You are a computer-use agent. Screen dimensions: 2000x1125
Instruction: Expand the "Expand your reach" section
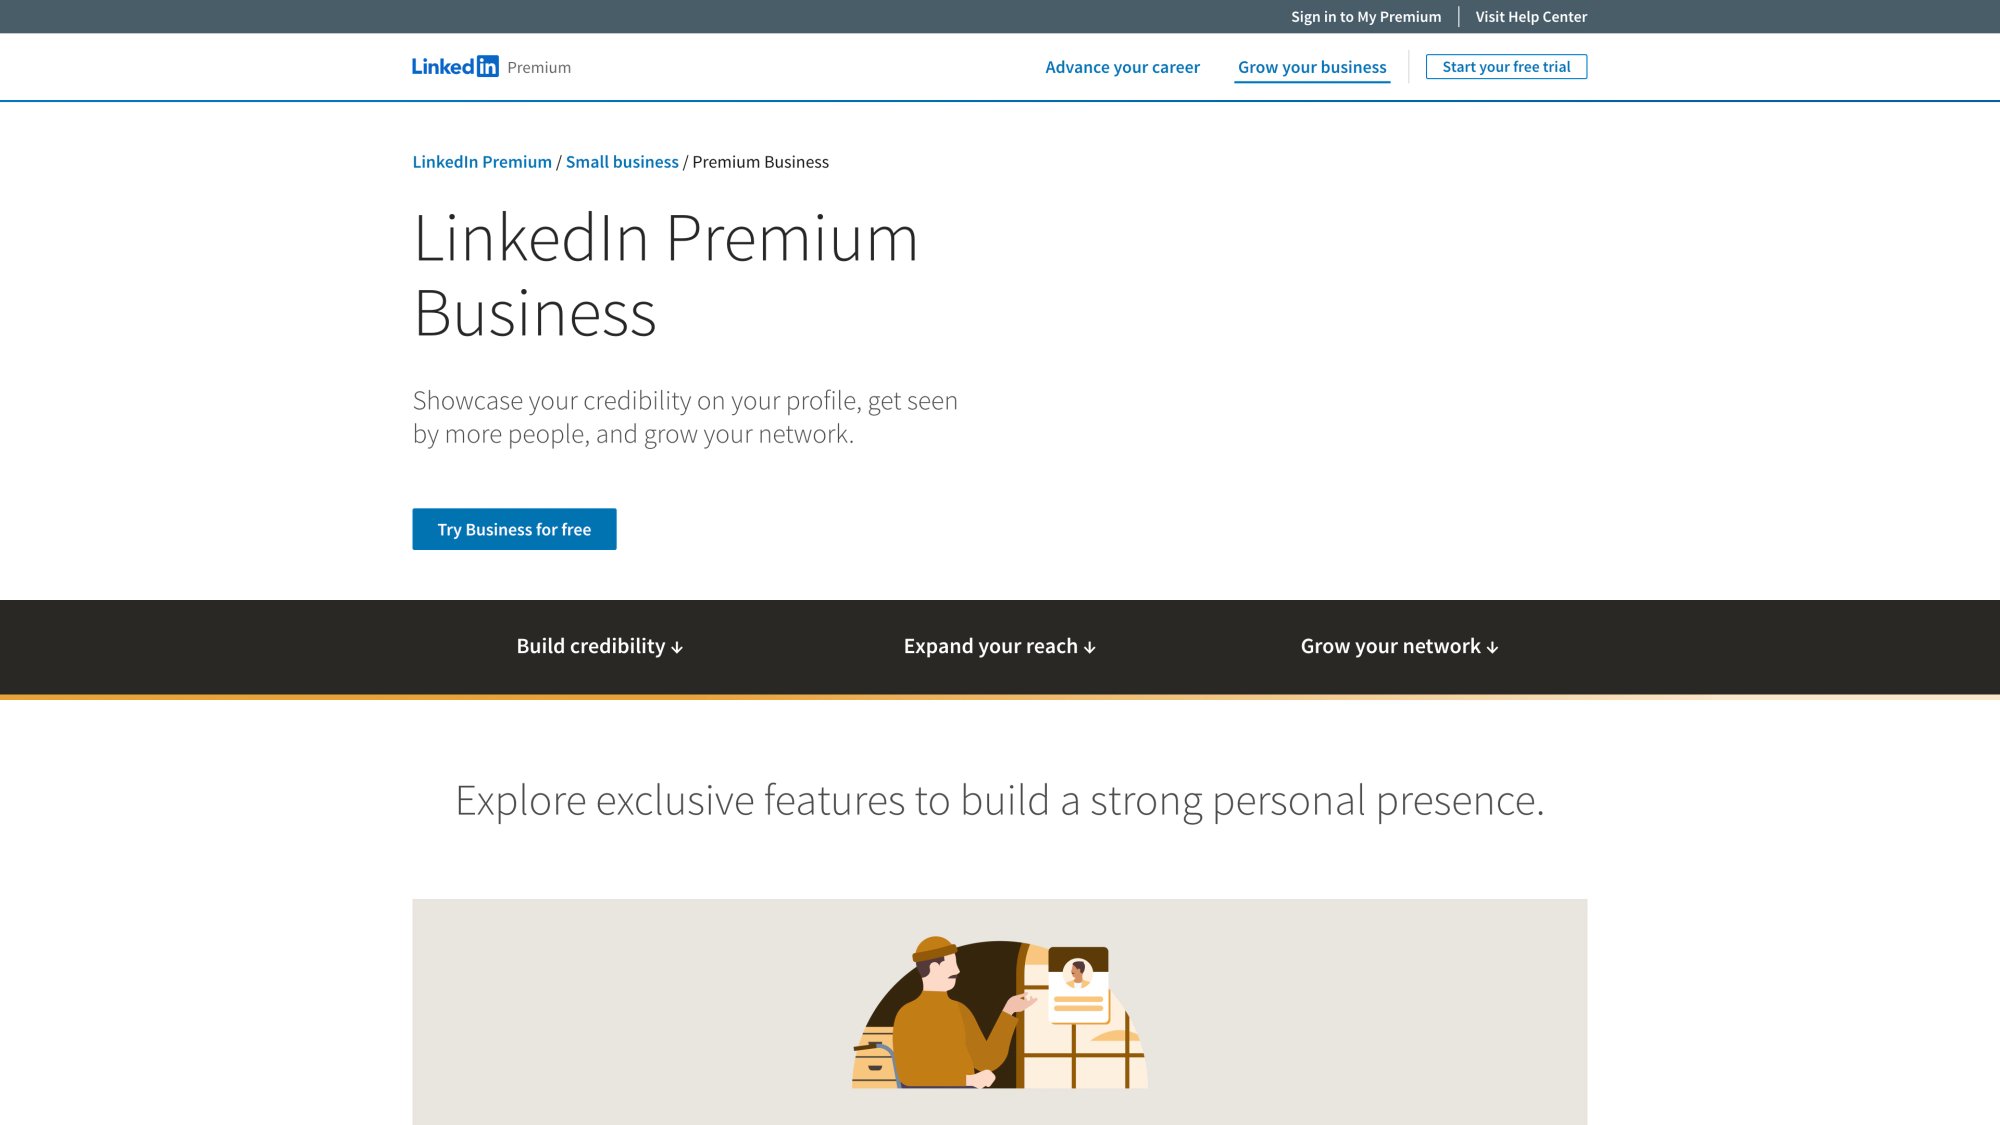tap(997, 646)
